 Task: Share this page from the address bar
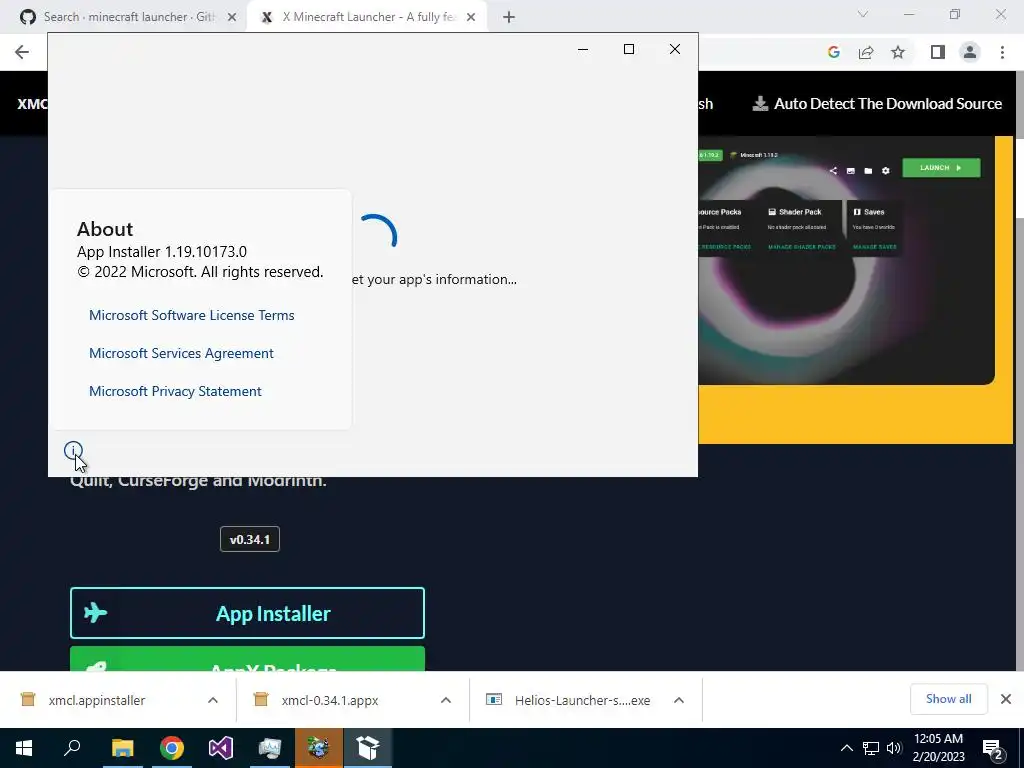click(x=866, y=52)
